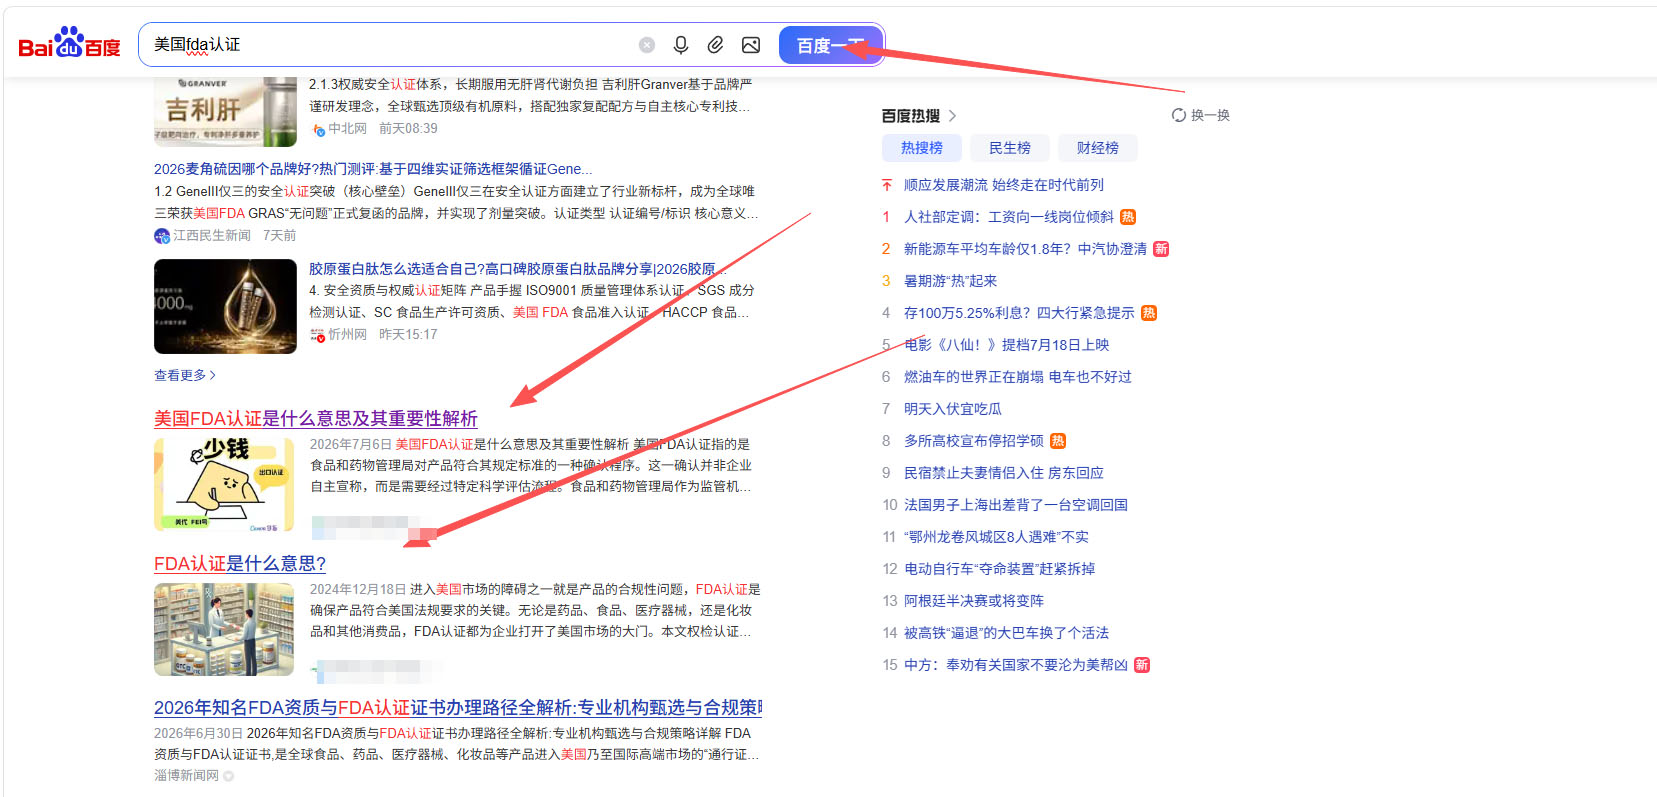This screenshot has width=1657, height=797.
Task: Click the 少钱 cartoon thumbnail
Action: [x=224, y=485]
